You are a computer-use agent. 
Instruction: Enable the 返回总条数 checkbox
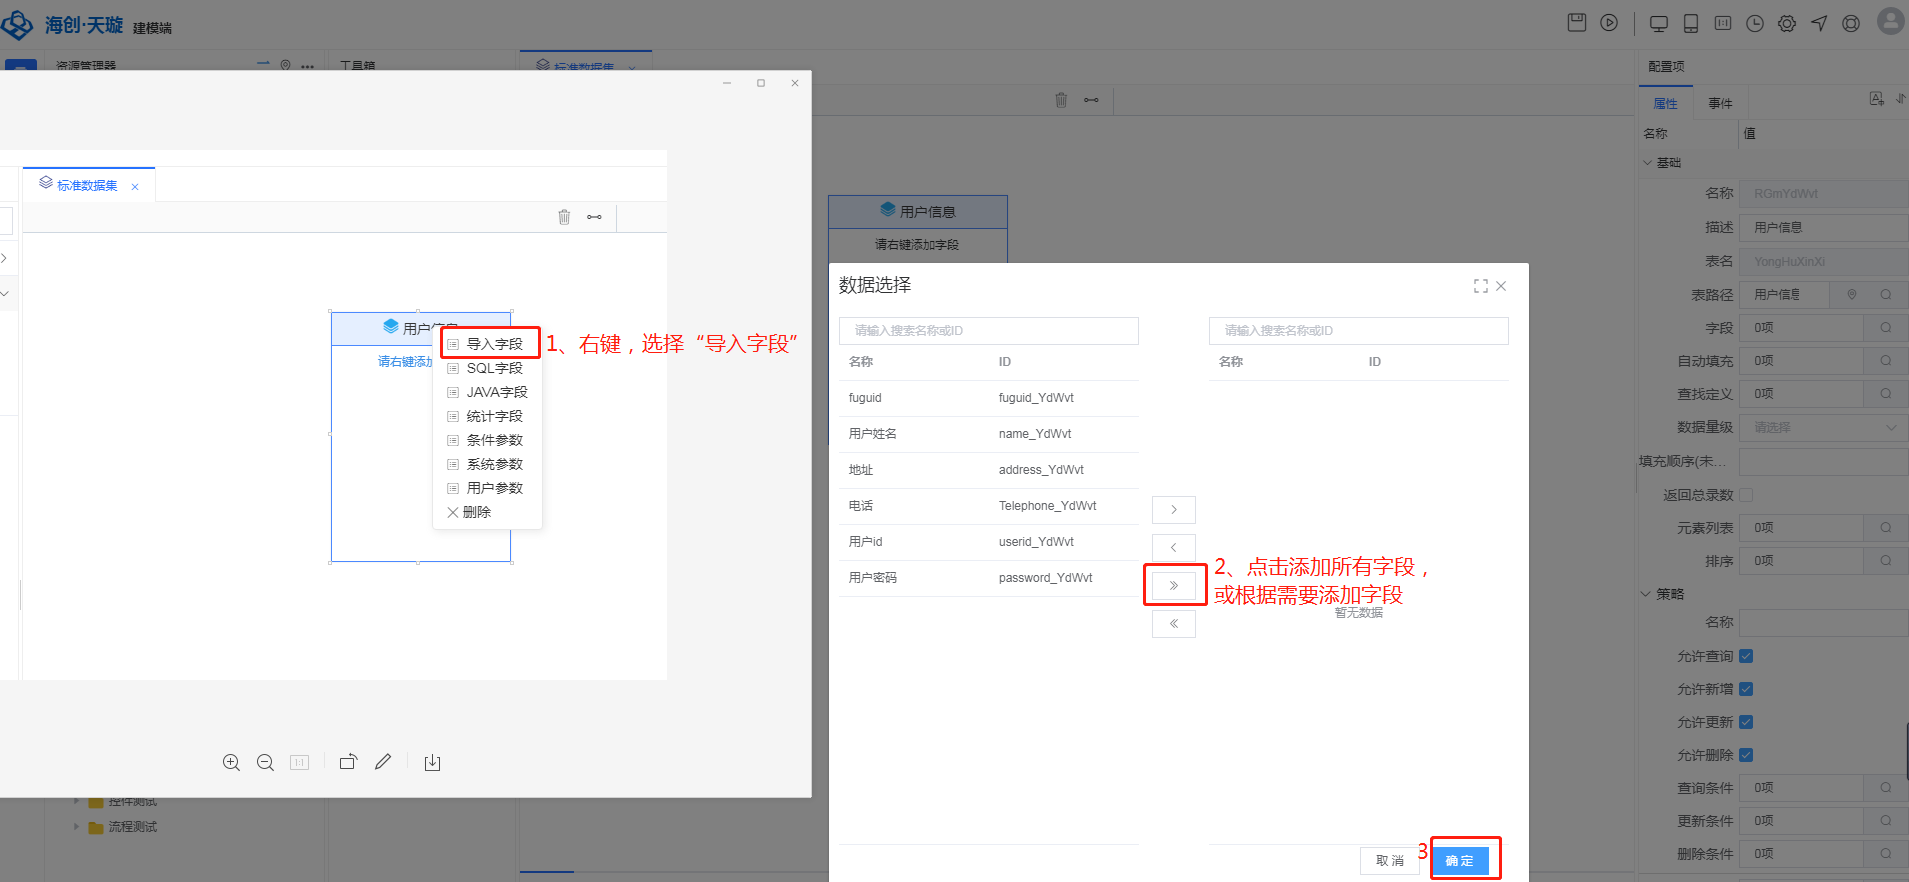[x=1746, y=495]
